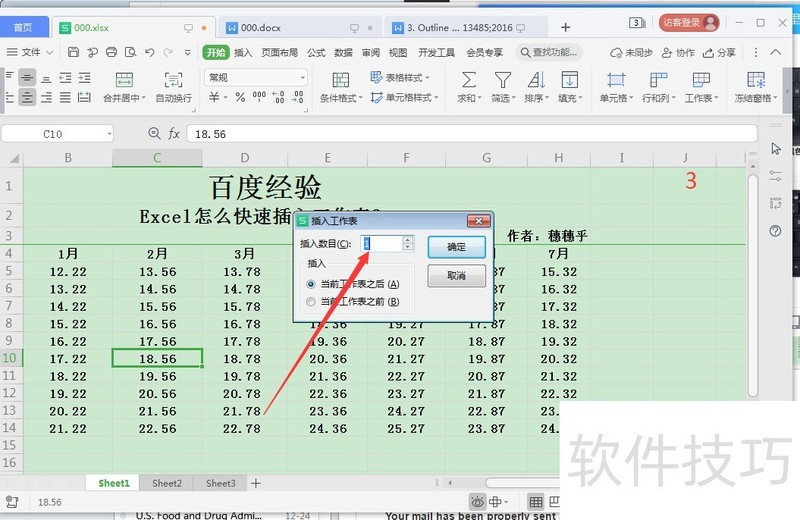
Task: Click the vertical scrollbar of the sheet
Action: (x=753, y=286)
